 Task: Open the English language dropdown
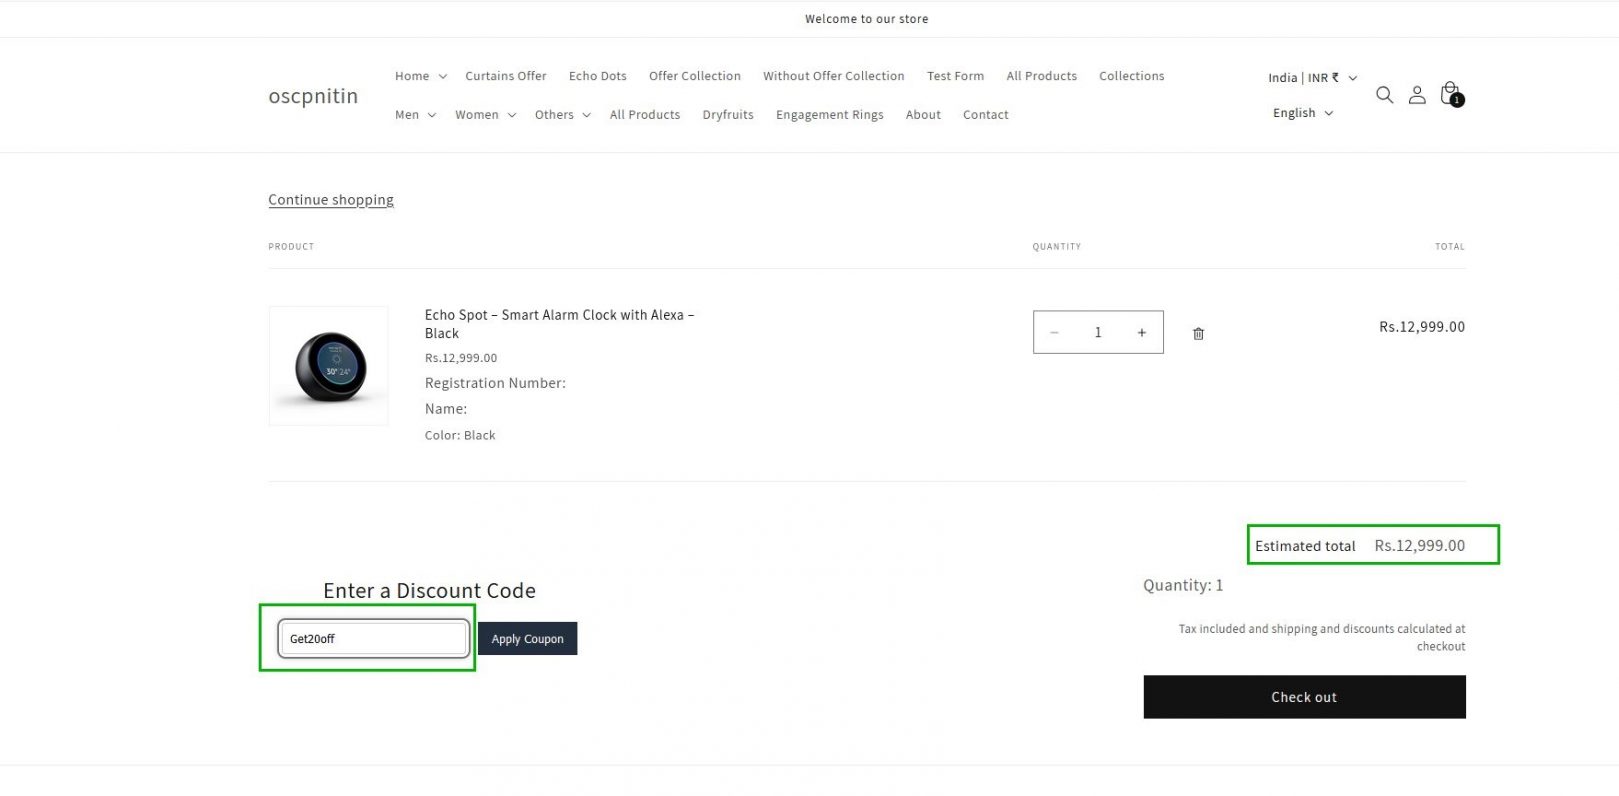pos(1302,113)
